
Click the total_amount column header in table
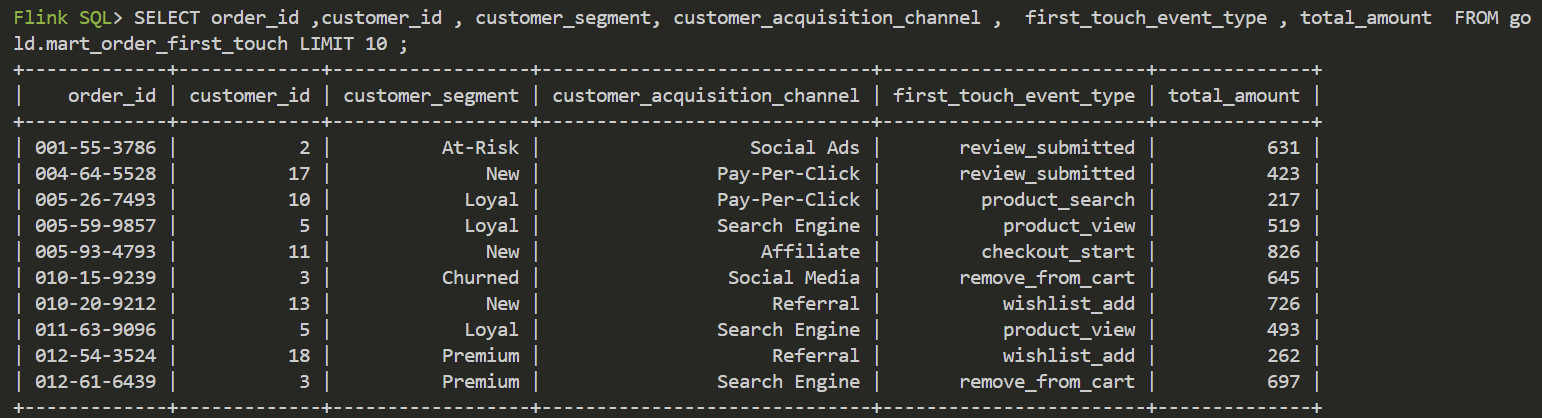point(1234,96)
